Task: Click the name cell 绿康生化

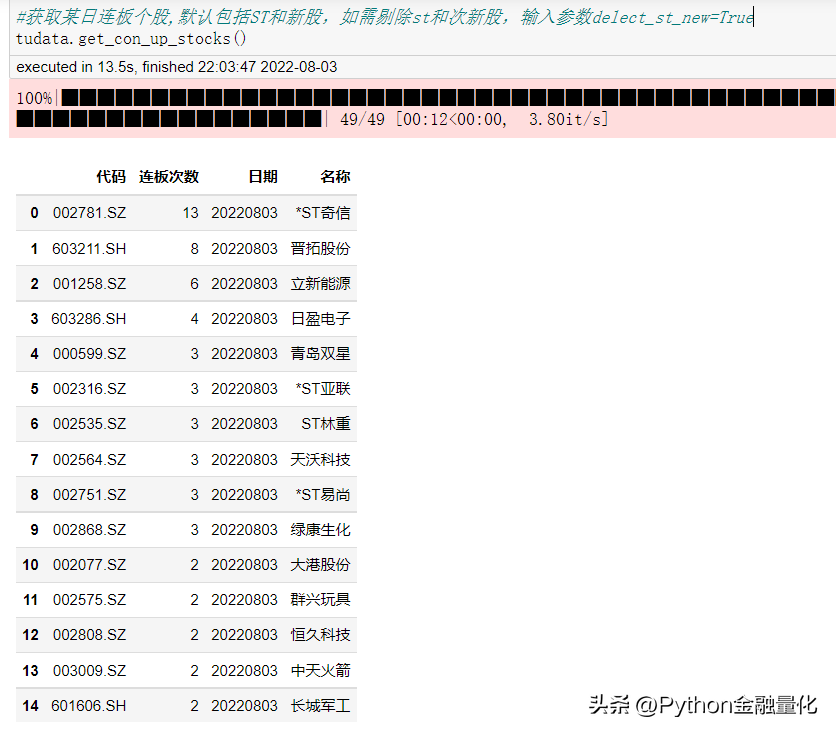Action: 320,530
